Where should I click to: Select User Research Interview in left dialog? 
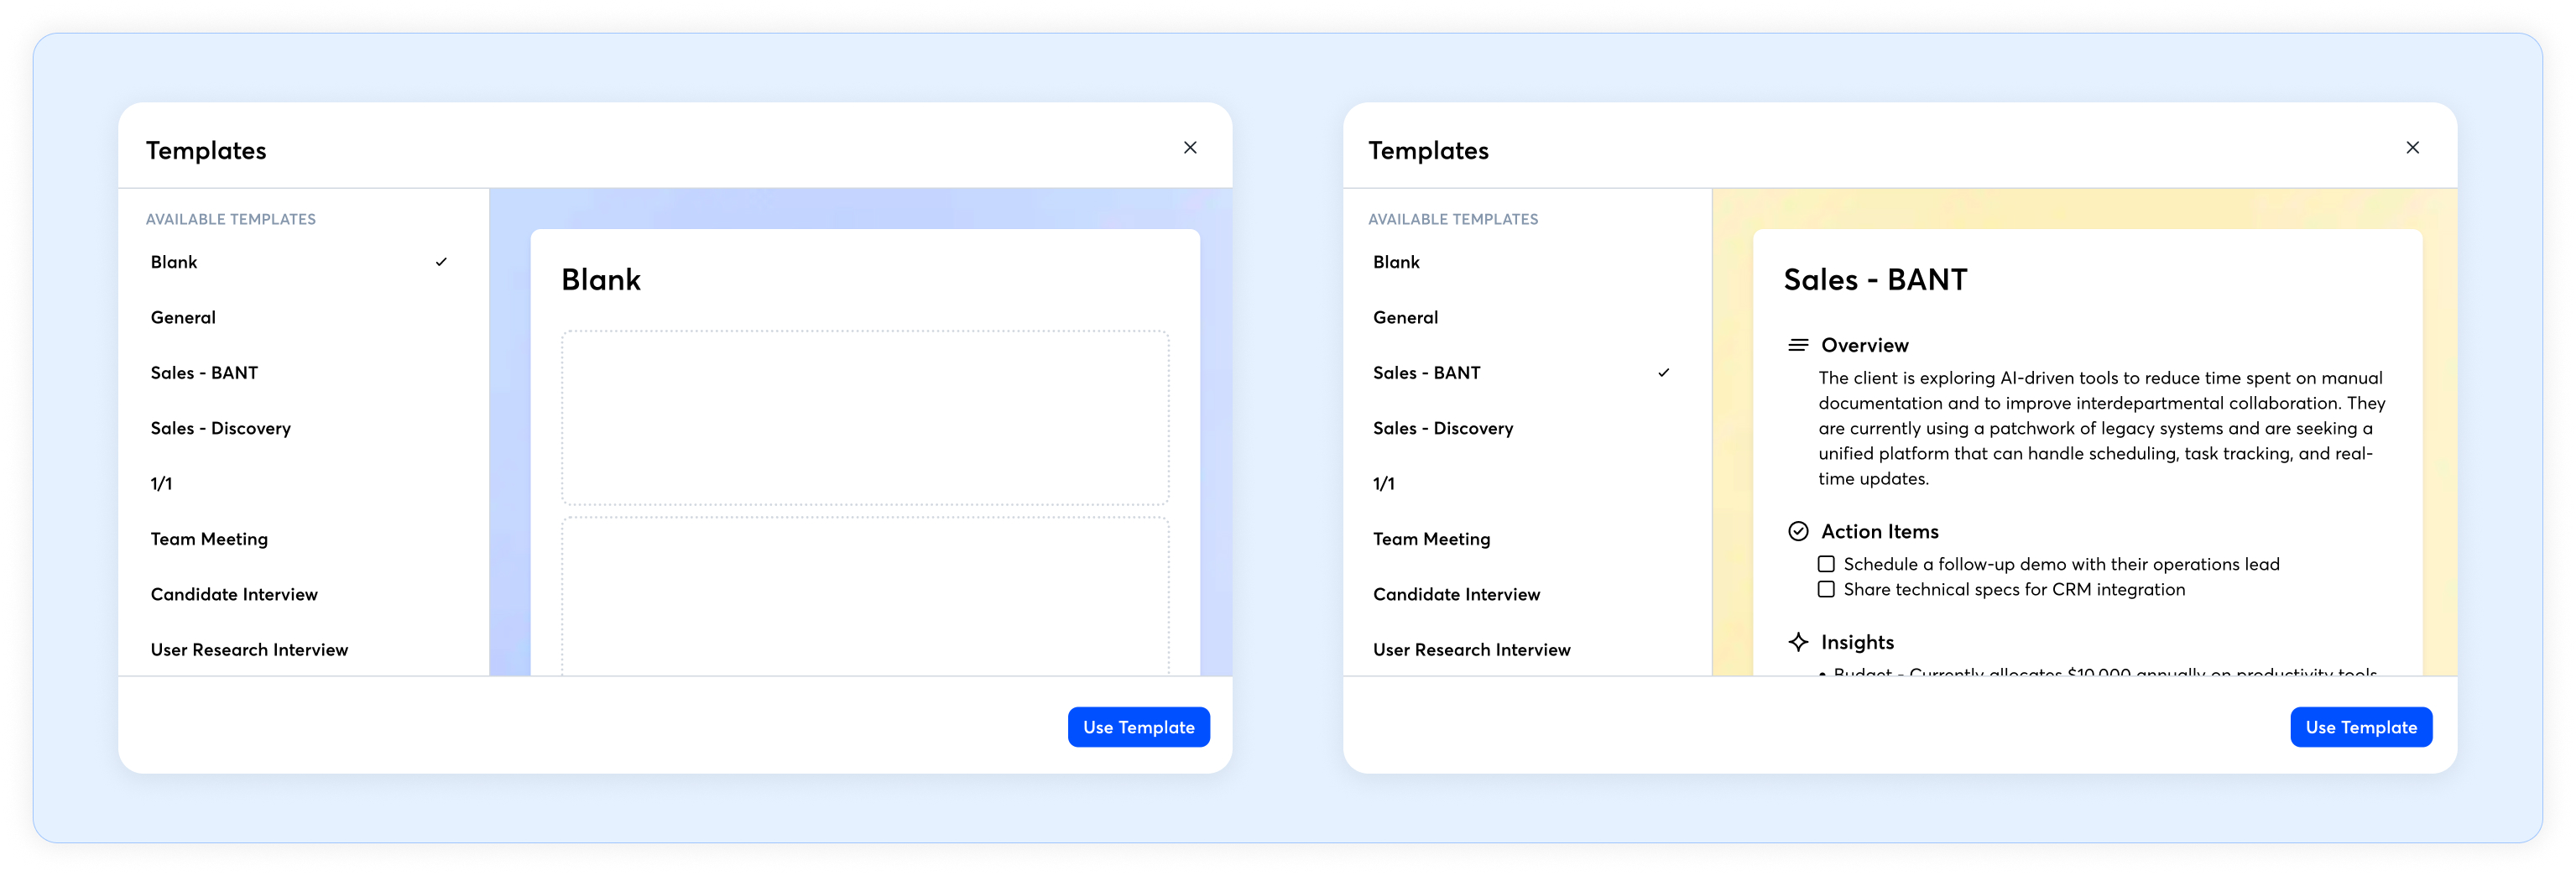pos(249,650)
